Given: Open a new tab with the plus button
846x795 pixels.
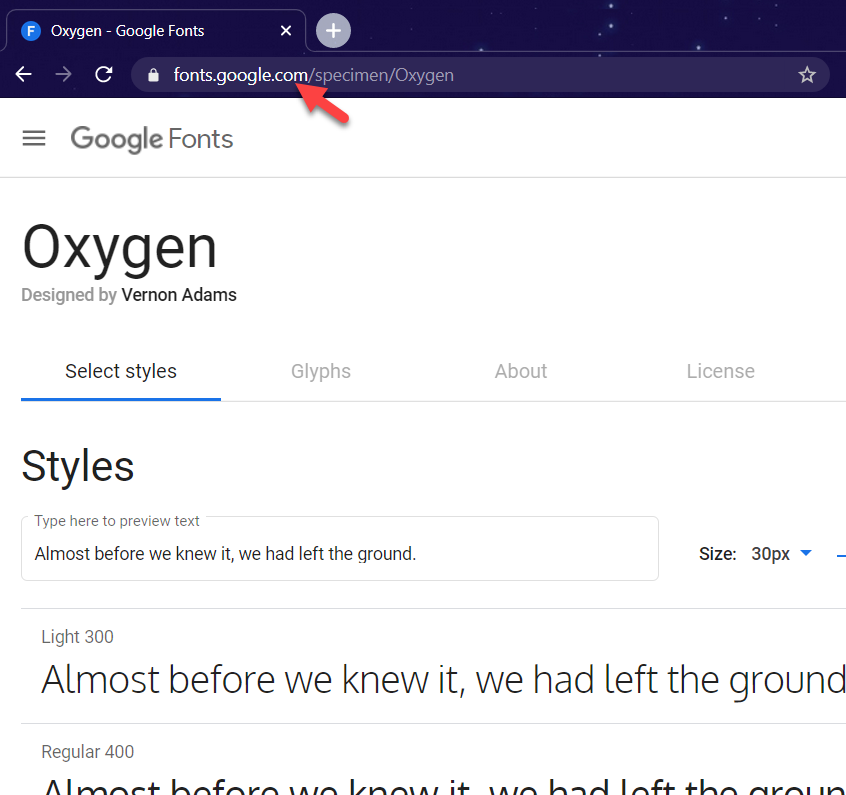Looking at the screenshot, I should click(333, 30).
